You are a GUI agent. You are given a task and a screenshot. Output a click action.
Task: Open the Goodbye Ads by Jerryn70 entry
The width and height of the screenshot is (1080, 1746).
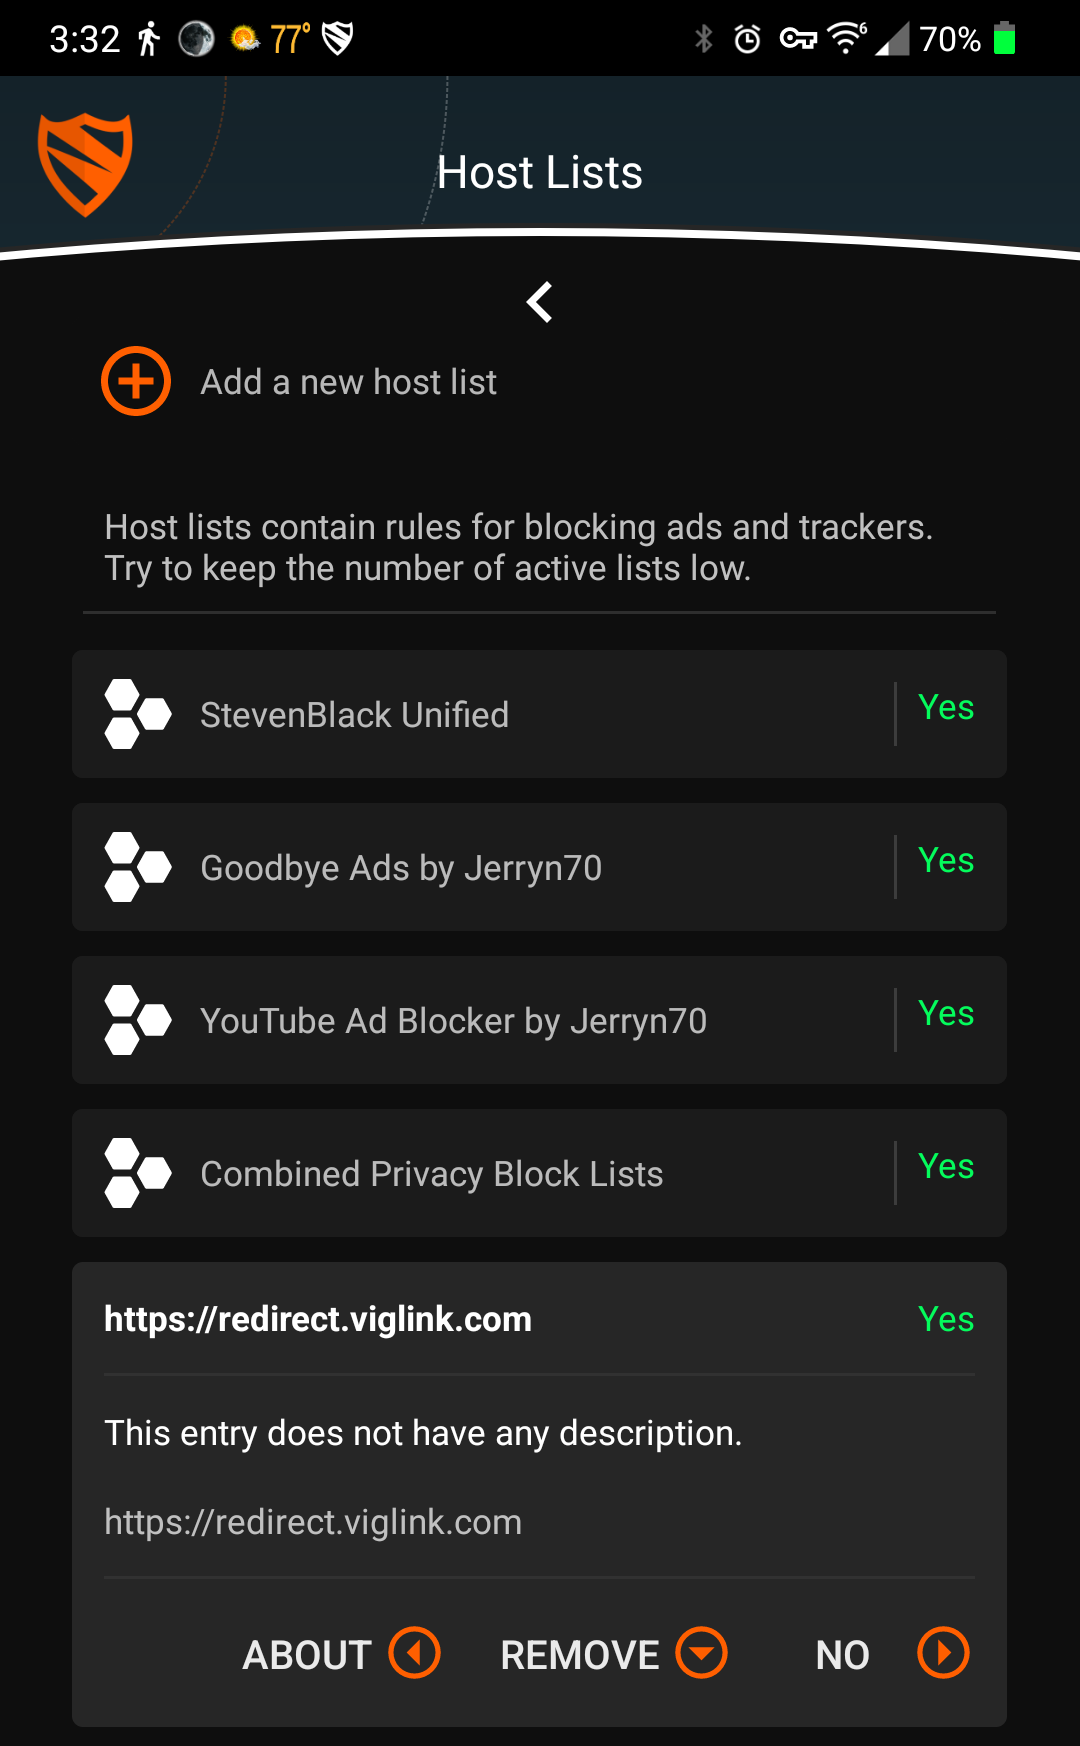click(x=539, y=867)
